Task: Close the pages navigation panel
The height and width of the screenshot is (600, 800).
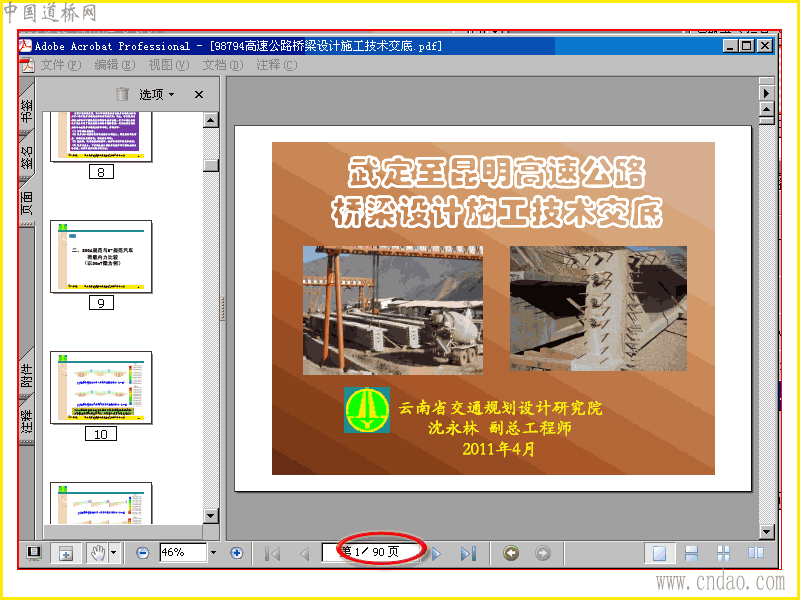Action: click(x=199, y=94)
